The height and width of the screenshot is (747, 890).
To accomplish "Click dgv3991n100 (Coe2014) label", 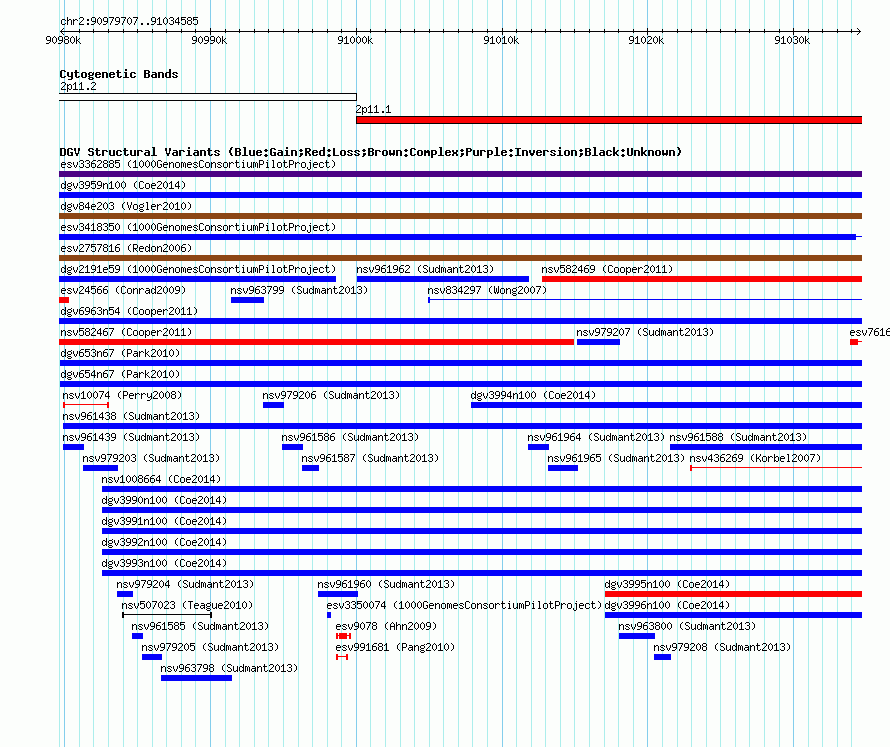I will click(164, 521).
